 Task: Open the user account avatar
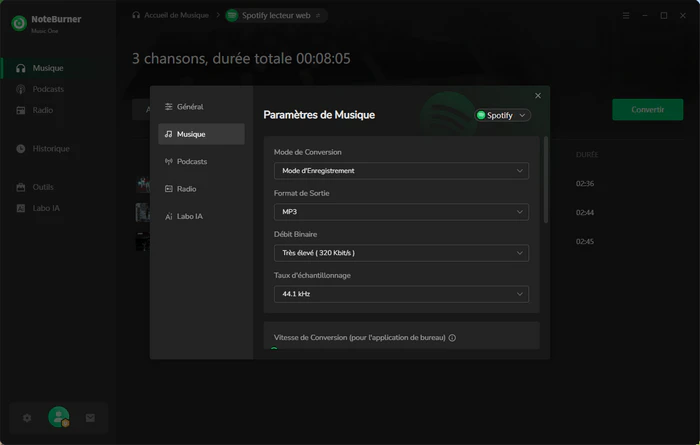pyautogui.click(x=58, y=417)
